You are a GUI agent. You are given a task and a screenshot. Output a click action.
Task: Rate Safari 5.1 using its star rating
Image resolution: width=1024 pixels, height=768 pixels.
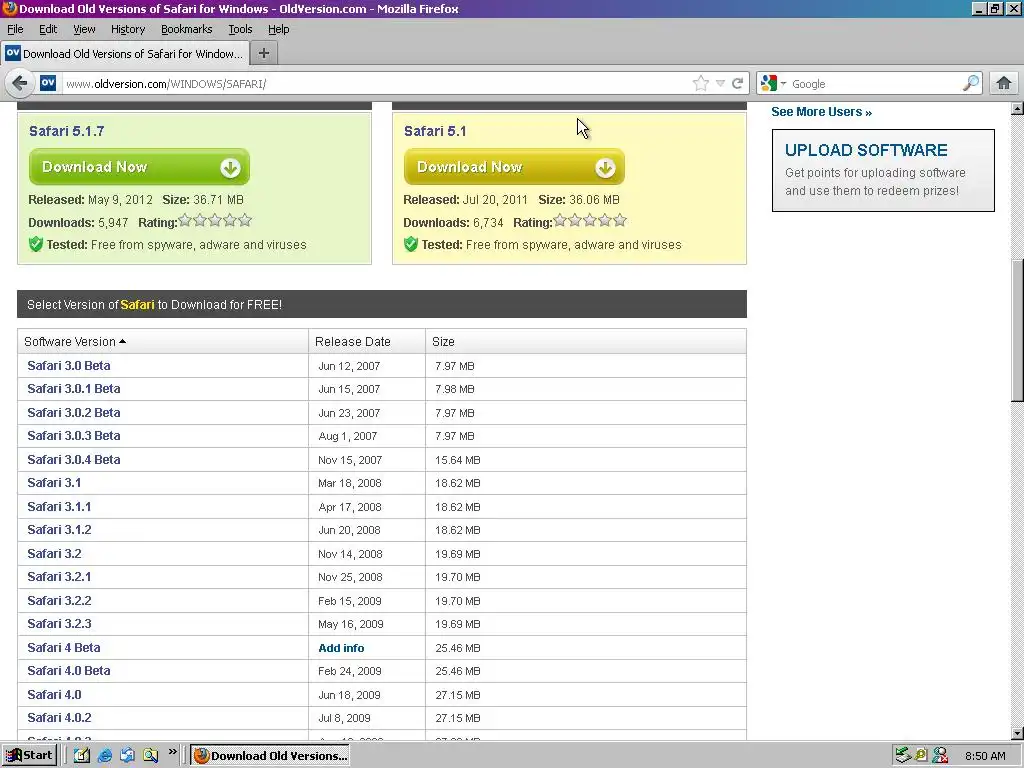pyautogui.click(x=590, y=221)
